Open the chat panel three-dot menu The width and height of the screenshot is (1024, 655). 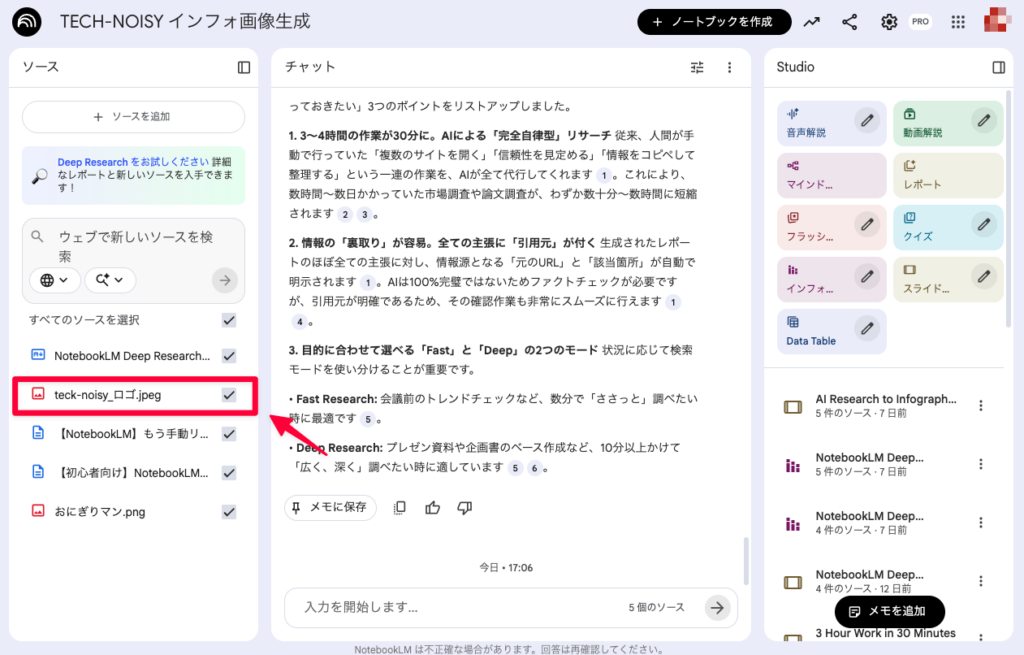(x=730, y=67)
